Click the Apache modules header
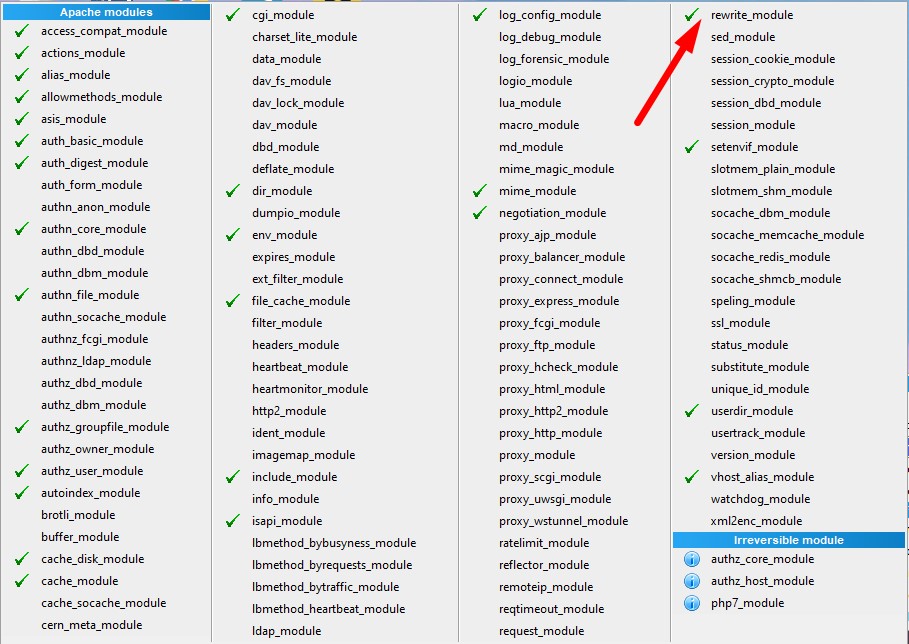The width and height of the screenshot is (909, 644). coord(106,12)
